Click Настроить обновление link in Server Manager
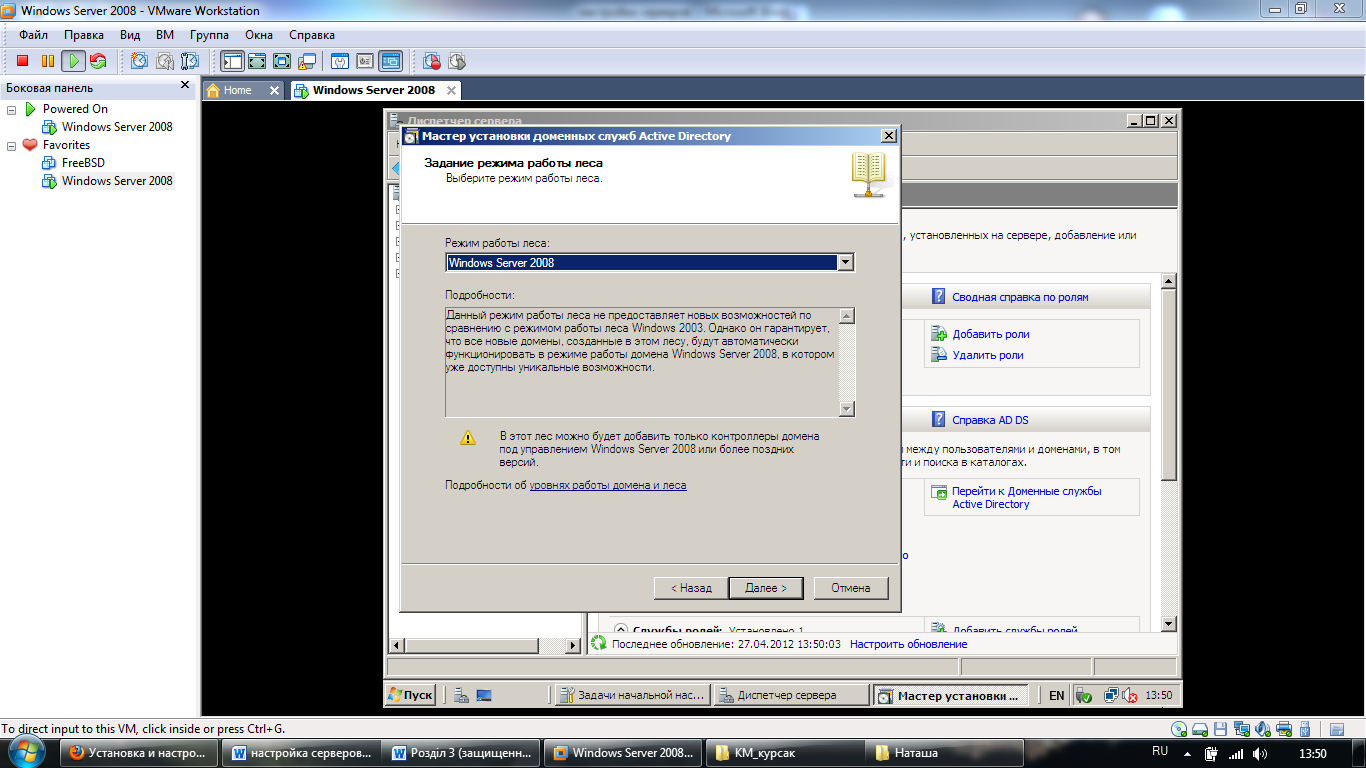Screen dimensions: 1366x768 [x=908, y=644]
